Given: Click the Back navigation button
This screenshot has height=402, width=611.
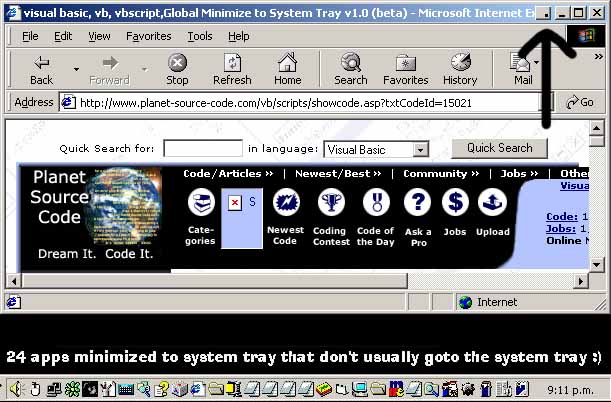Looking at the screenshot, I should 41,69.
